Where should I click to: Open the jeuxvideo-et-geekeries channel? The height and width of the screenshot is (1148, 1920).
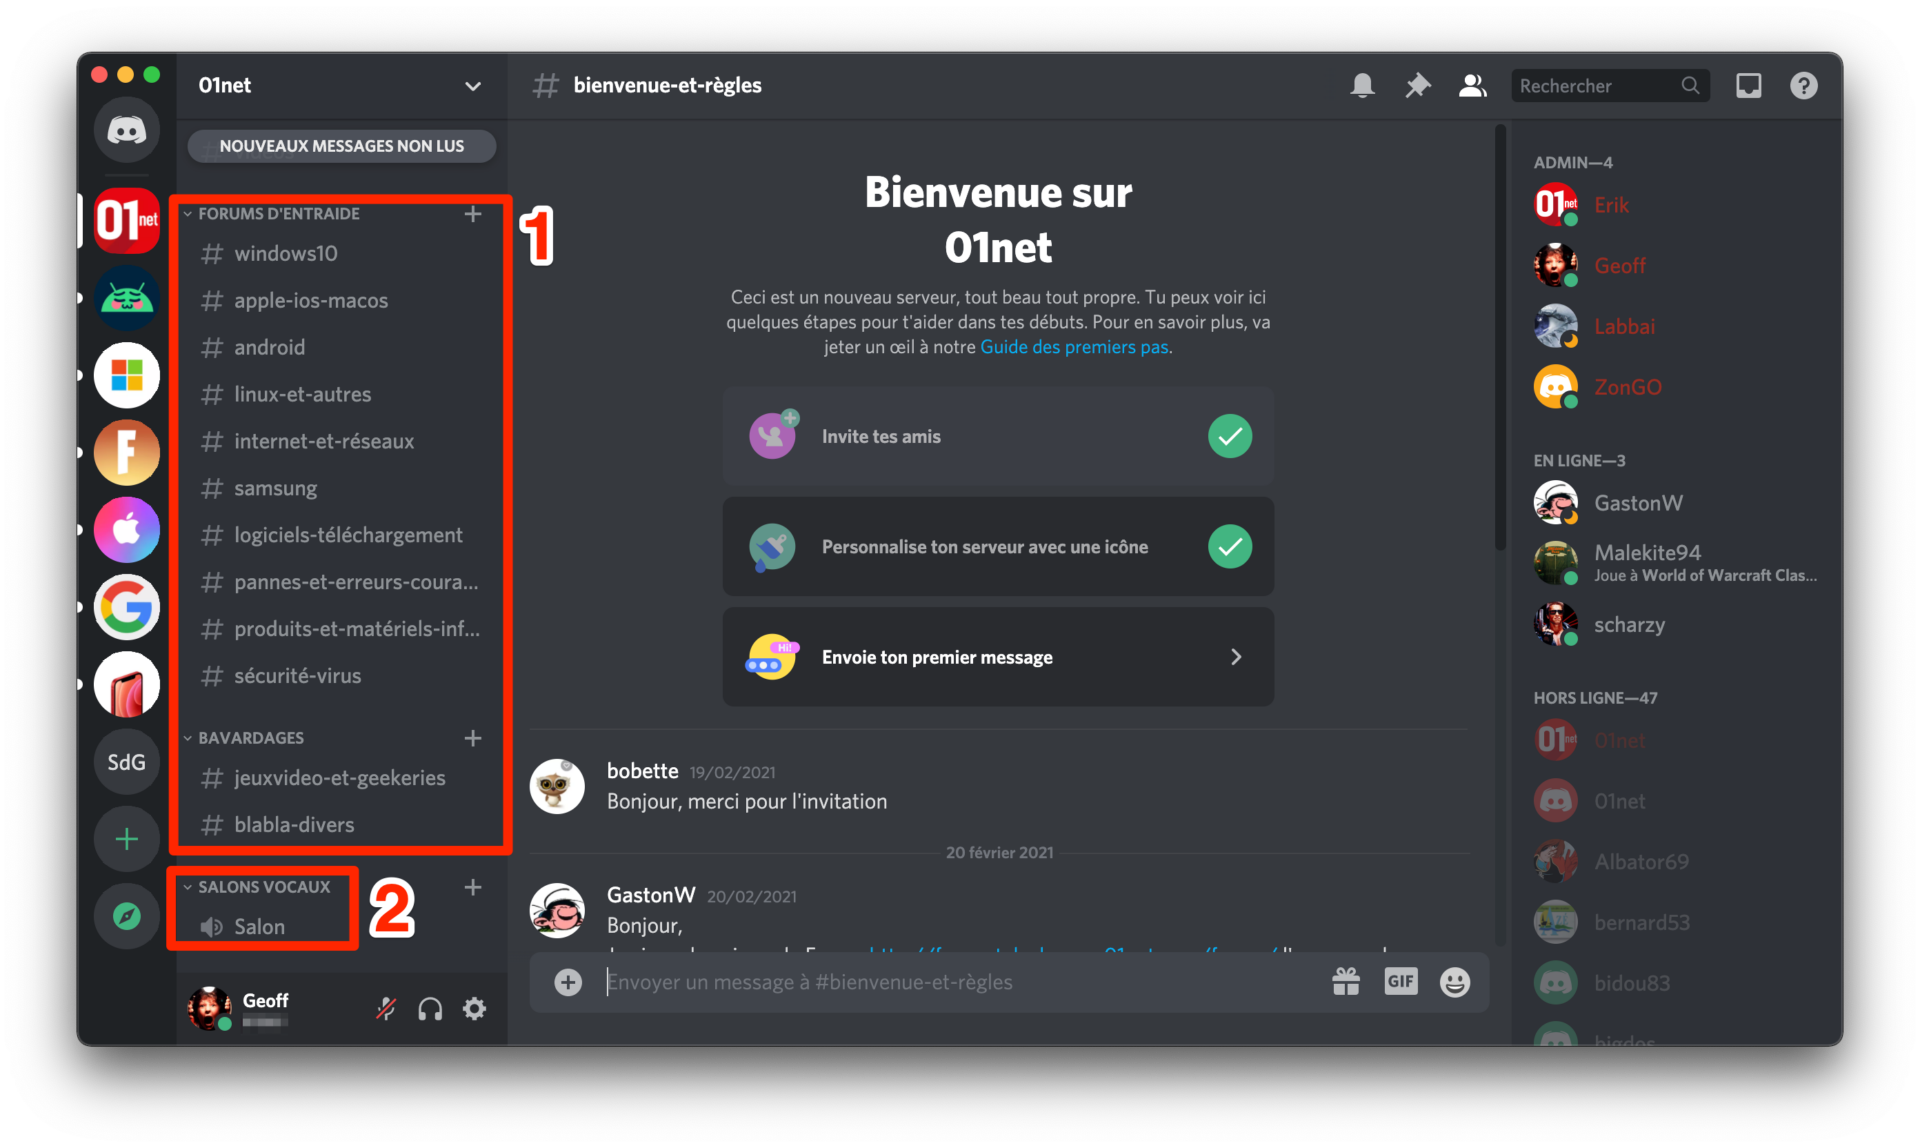pos(341,778)
